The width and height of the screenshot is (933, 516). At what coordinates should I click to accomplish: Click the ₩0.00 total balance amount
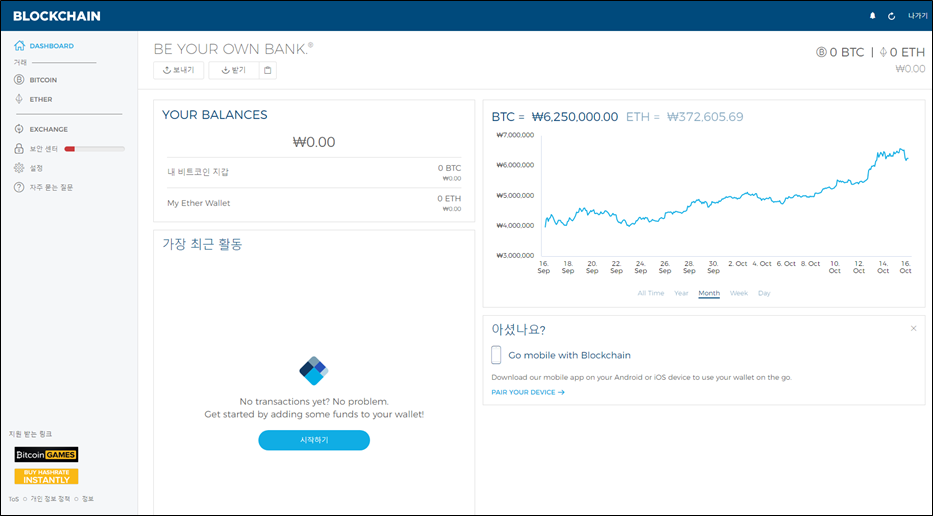(314, 142)
